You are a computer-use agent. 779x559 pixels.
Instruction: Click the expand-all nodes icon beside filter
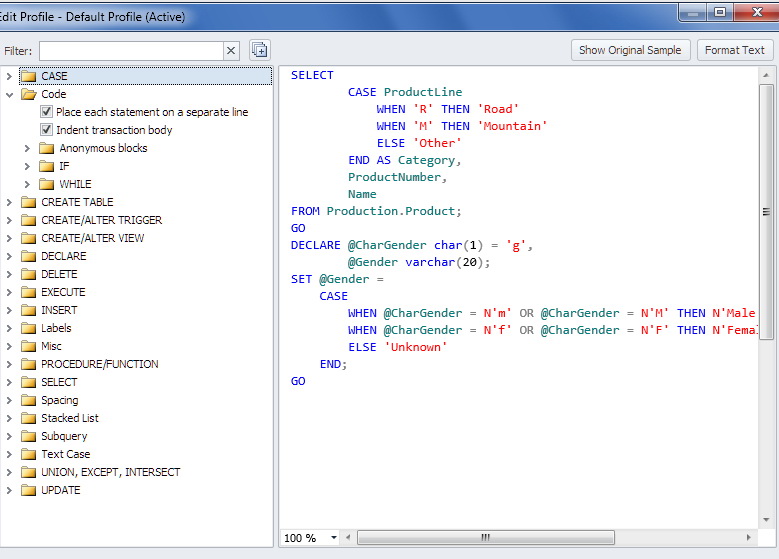coord(259,50)
